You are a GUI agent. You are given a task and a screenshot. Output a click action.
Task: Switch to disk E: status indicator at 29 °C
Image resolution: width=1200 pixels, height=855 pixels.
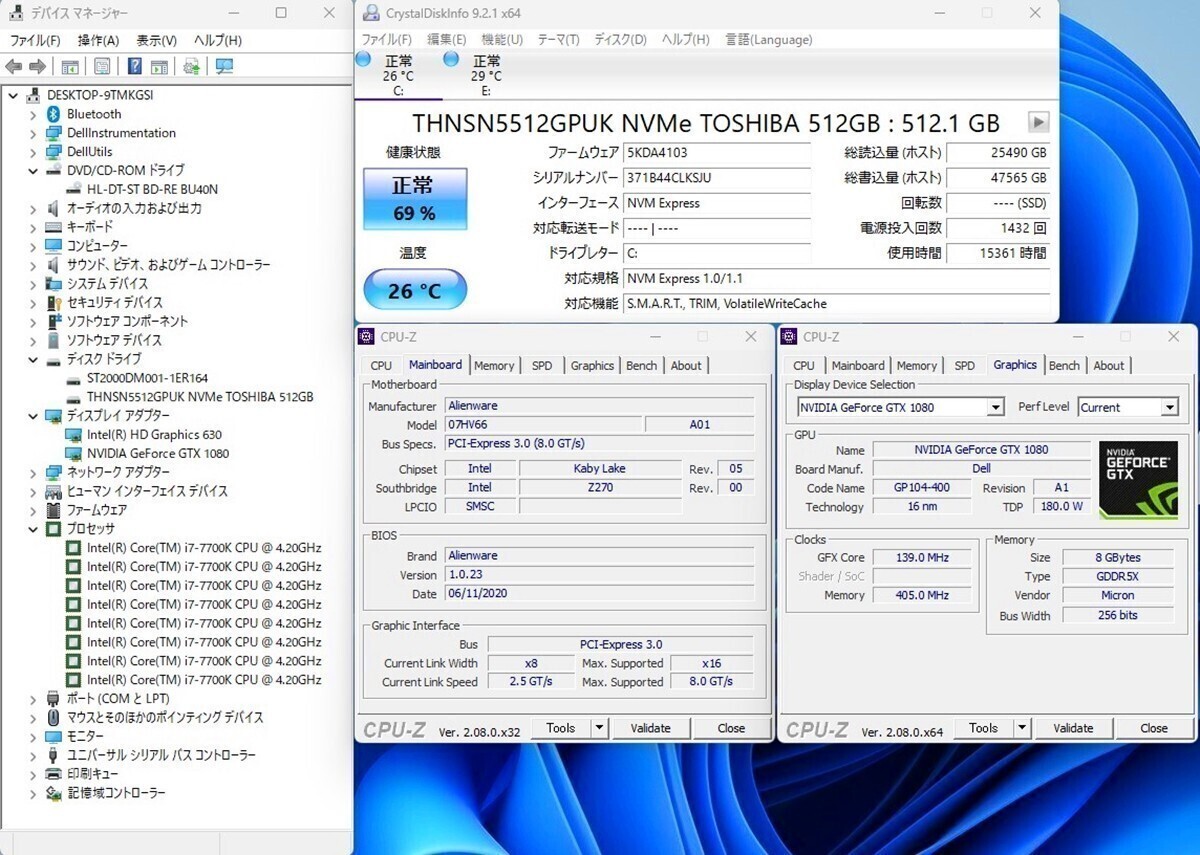coord(486,75)
